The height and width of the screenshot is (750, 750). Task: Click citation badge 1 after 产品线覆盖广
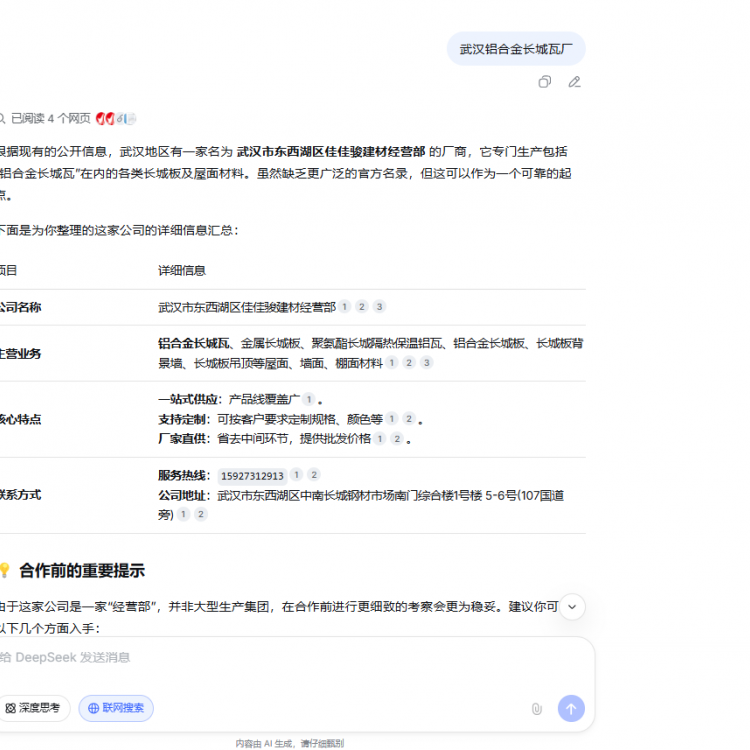tap(309, 399)
